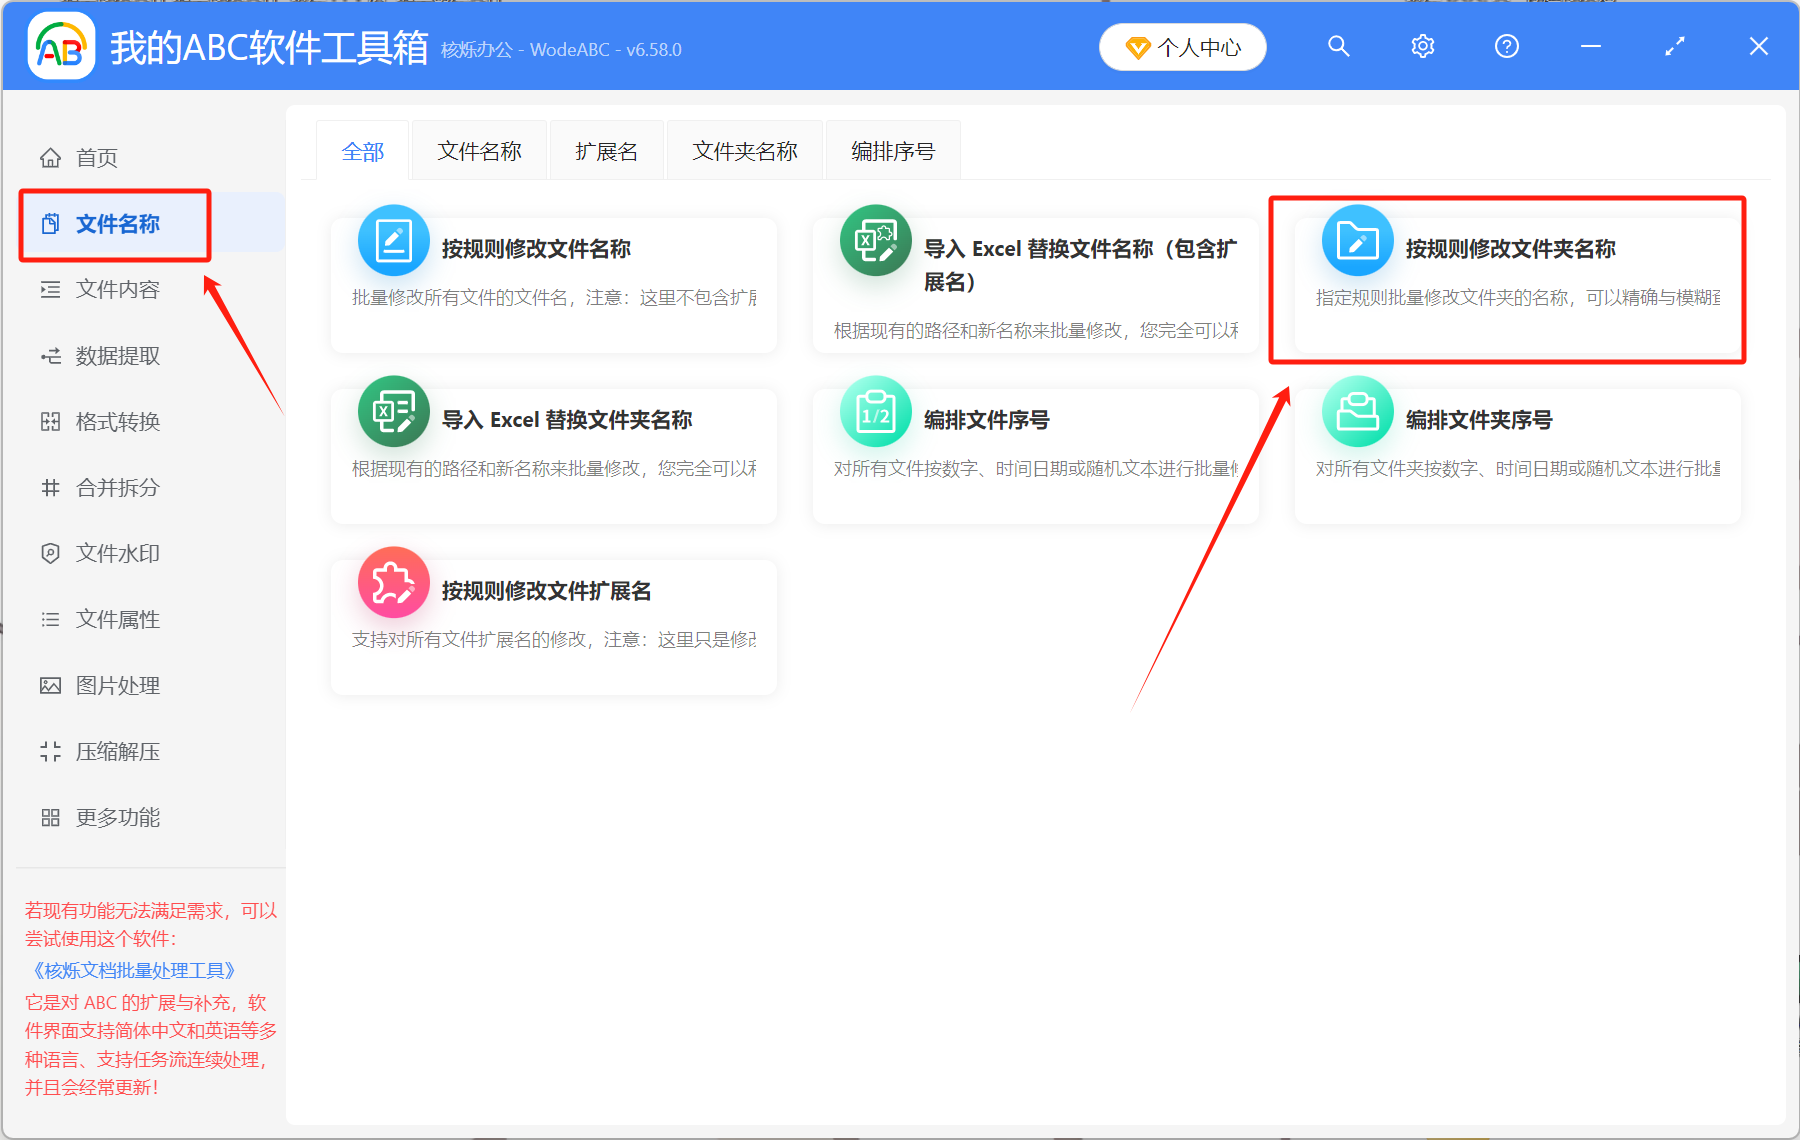Open the 按规则修改文件扩展名 puzzle icon
1800x1140 pixels.
click(x=393, y=582)
